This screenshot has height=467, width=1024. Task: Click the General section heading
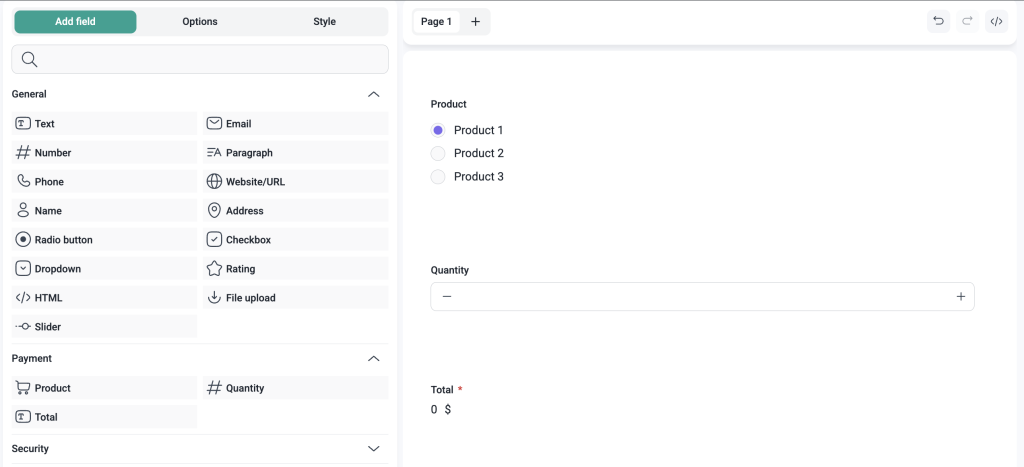[29, 94]
